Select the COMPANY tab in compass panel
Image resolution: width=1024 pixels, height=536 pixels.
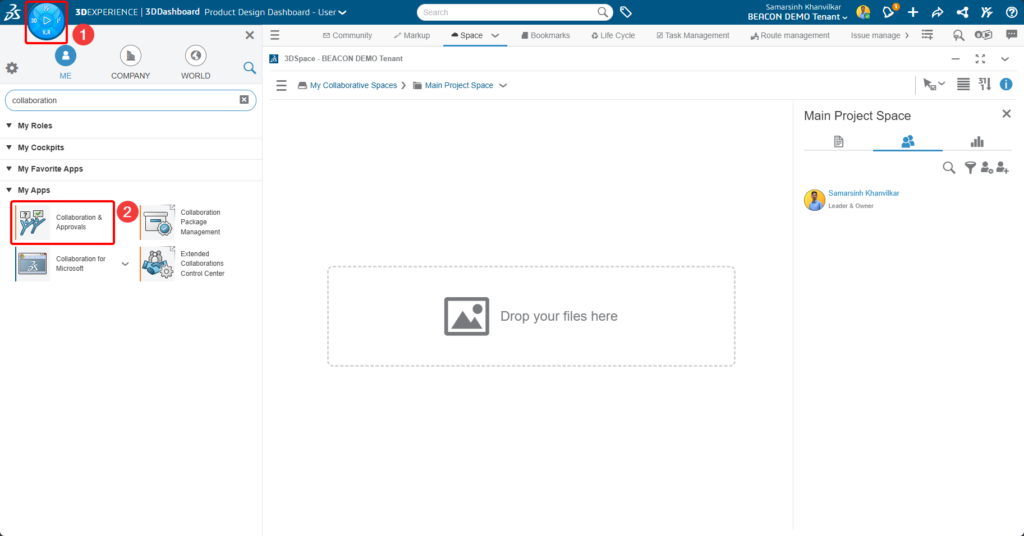[131, 62]
